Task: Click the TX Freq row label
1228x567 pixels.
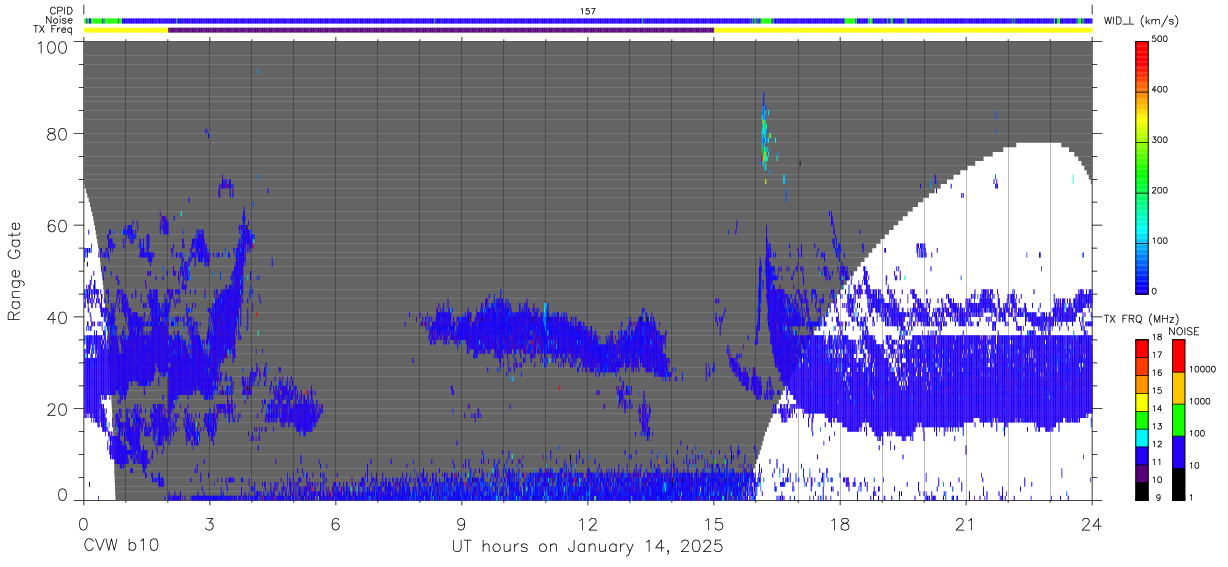Action: pyautogui.click(x=53, y=30)
